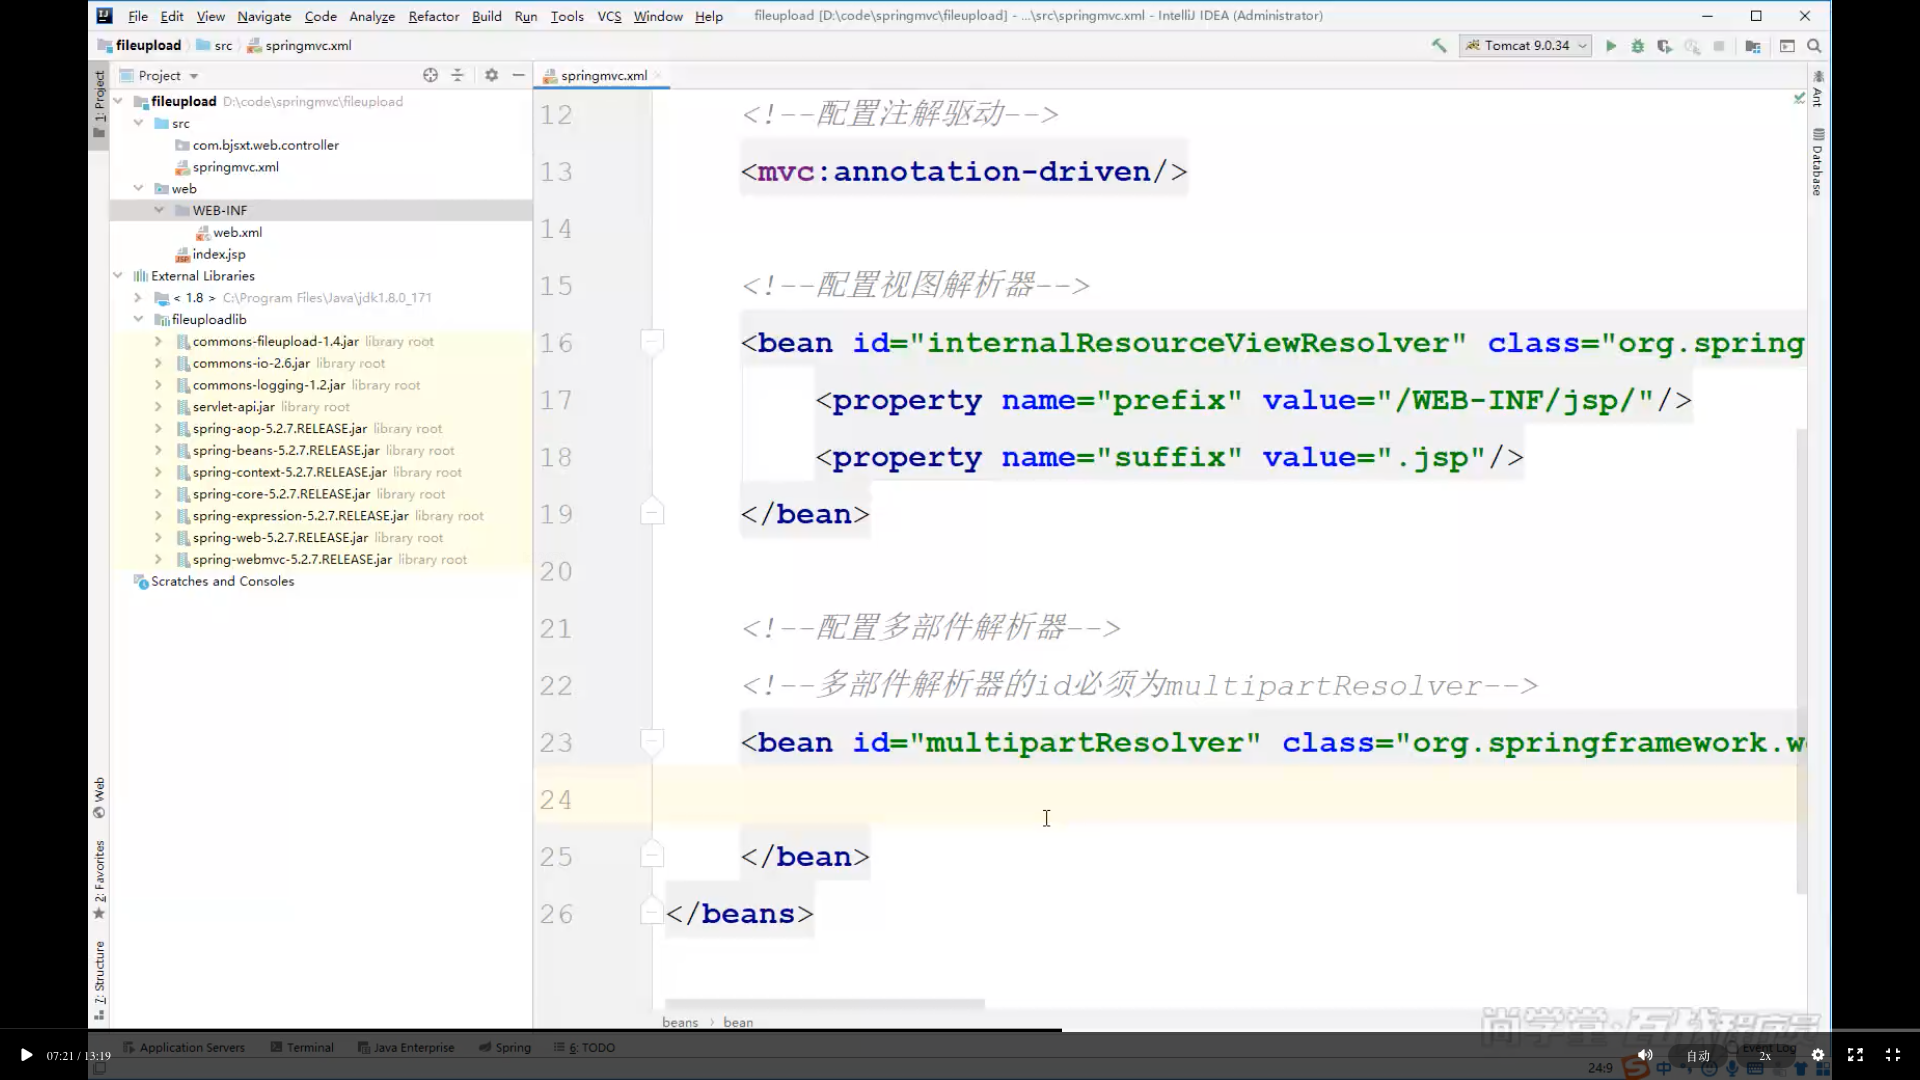1920x1080 pixels.
Task: Open the VCS menu
Action: click(609, 16)
